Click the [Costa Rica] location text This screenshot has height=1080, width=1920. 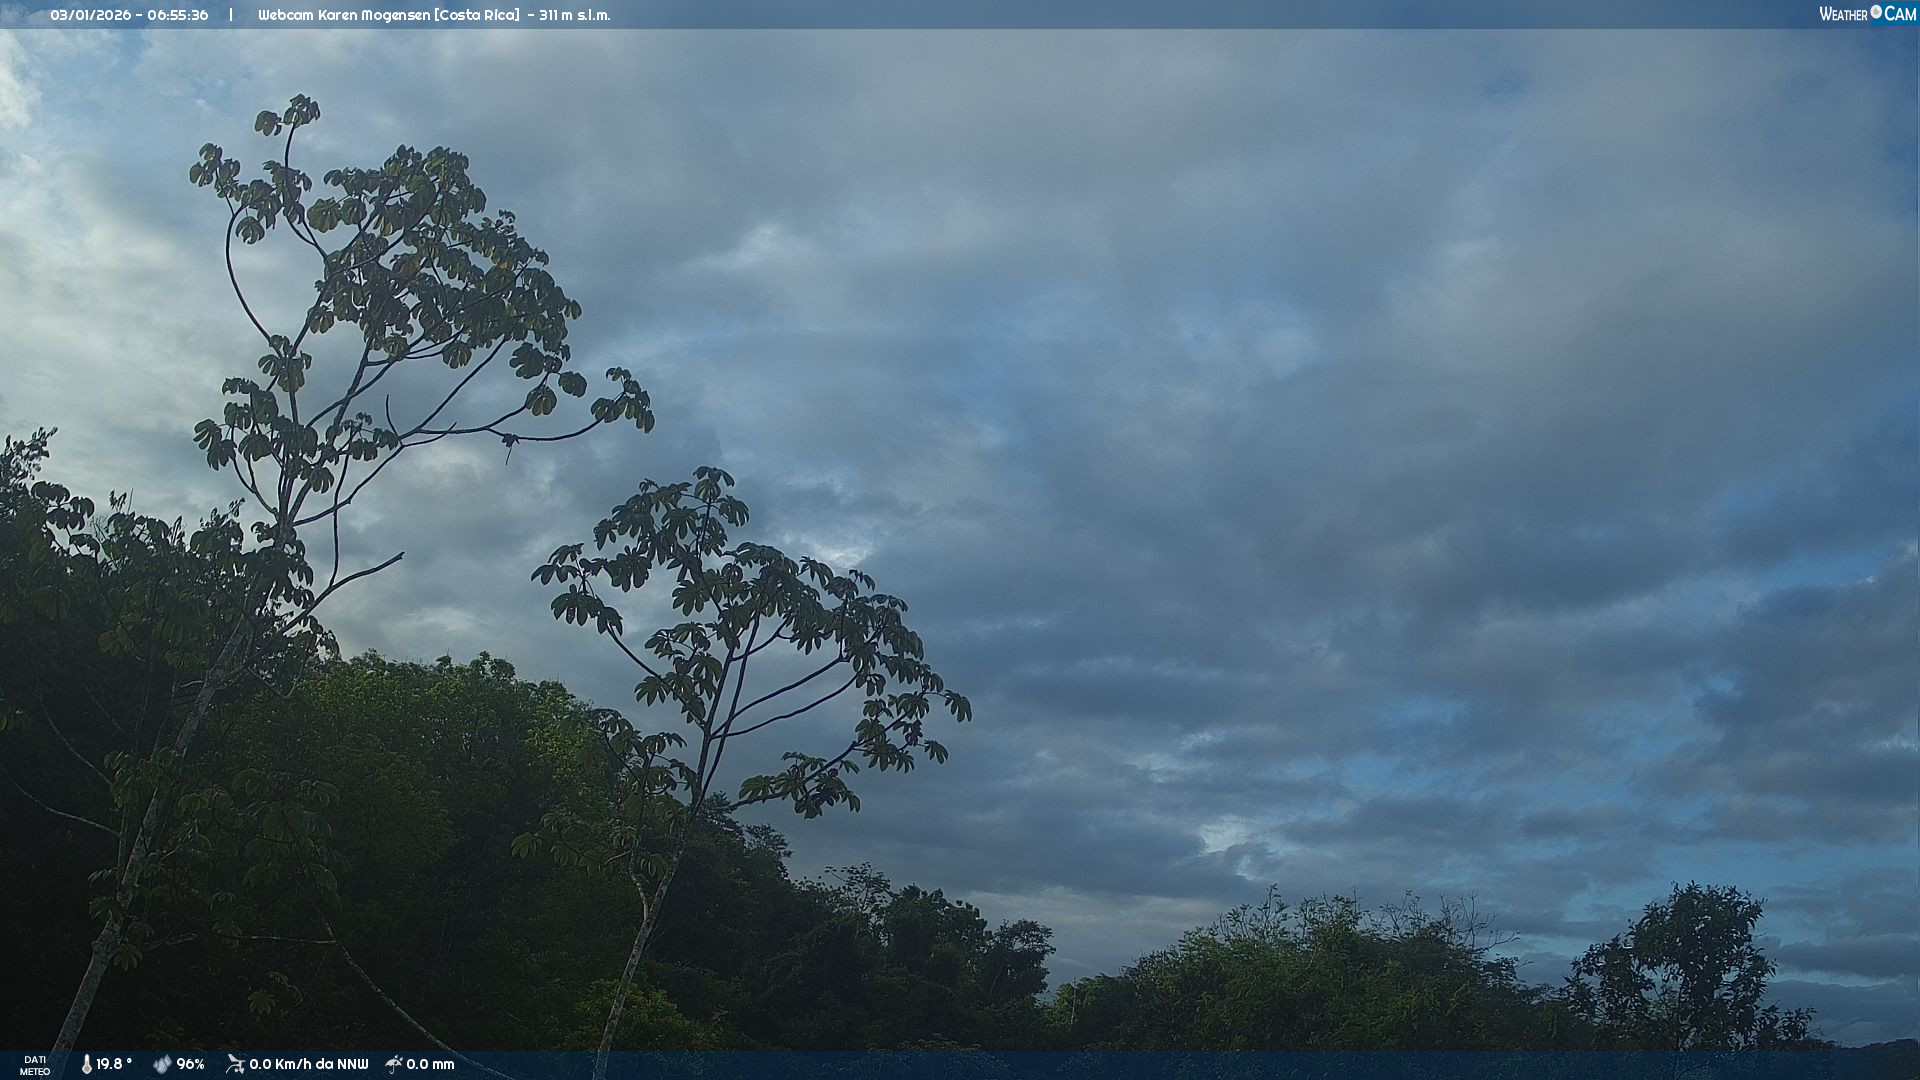pyautogui.click(x=476, y=15)
